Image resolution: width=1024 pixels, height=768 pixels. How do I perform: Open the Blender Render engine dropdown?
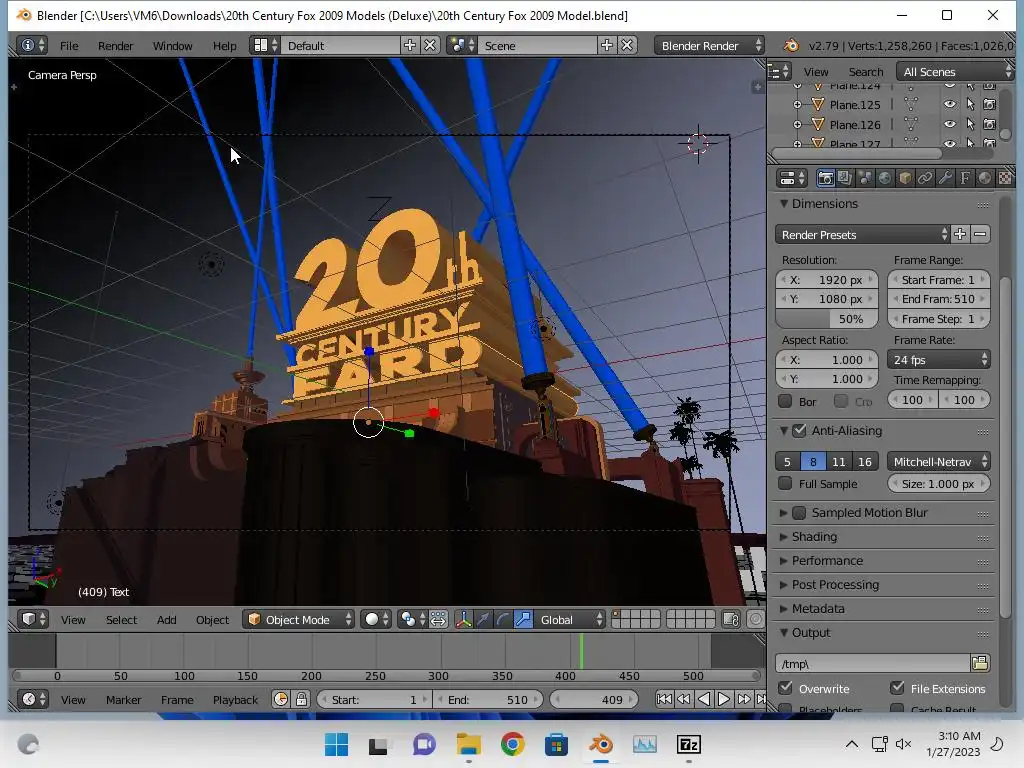tap(709, 45)
